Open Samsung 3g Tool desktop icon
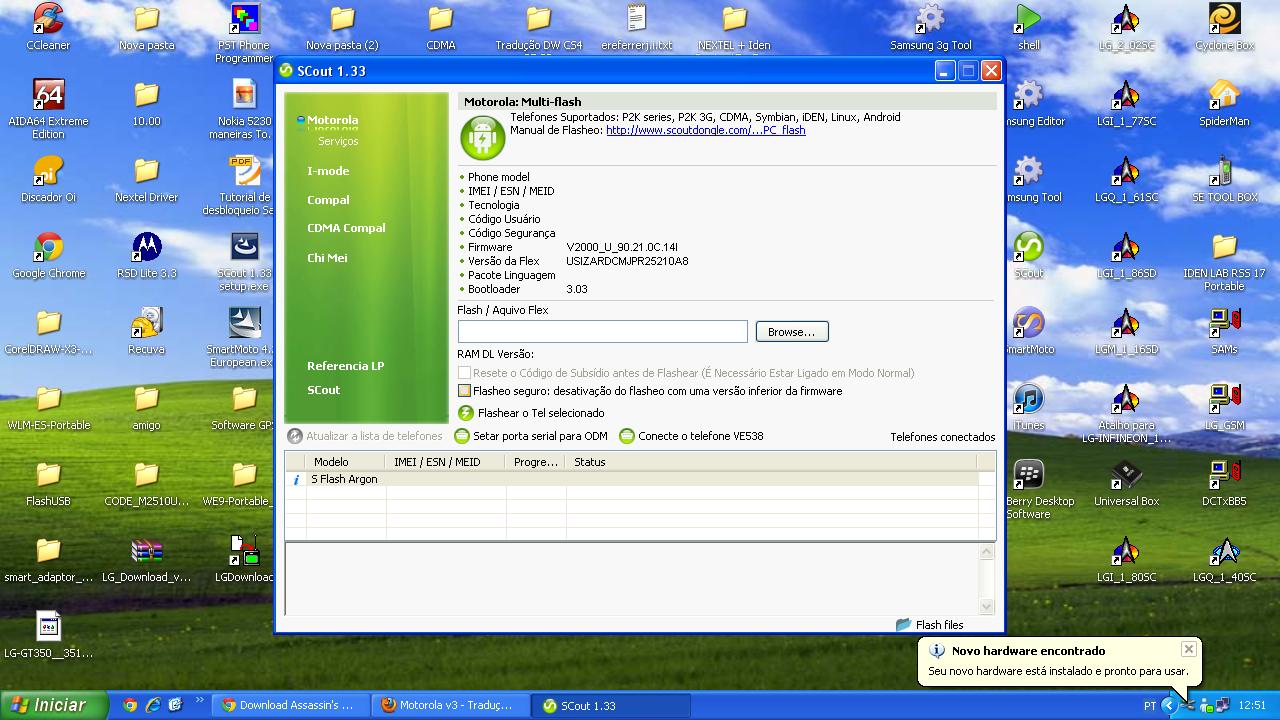This screenshot has height=720, width=1280. pyautogui.click(x=931, y=27)
